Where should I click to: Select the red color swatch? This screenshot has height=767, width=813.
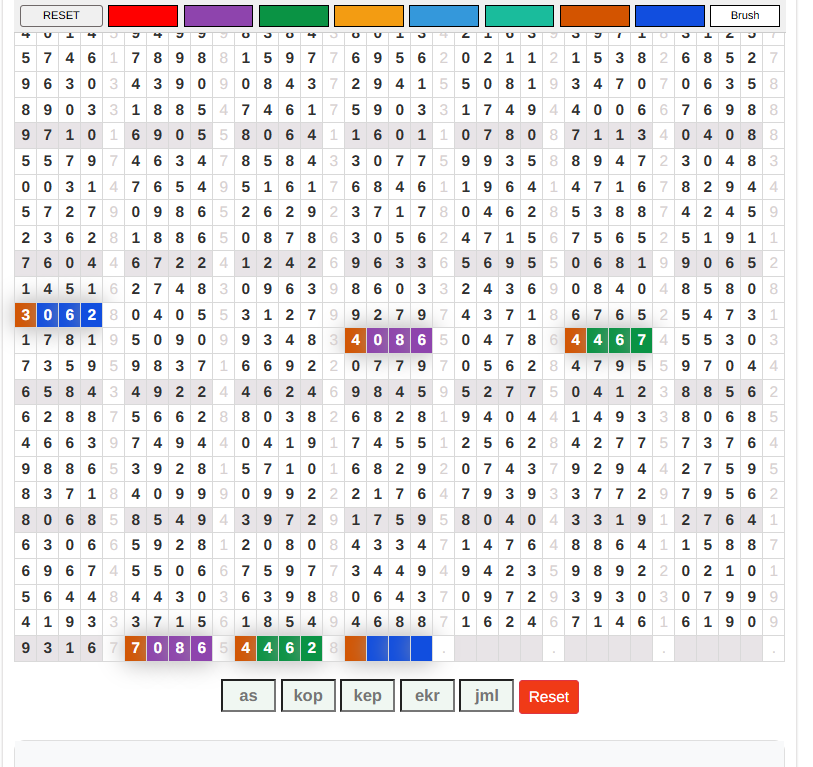(143, 16)
